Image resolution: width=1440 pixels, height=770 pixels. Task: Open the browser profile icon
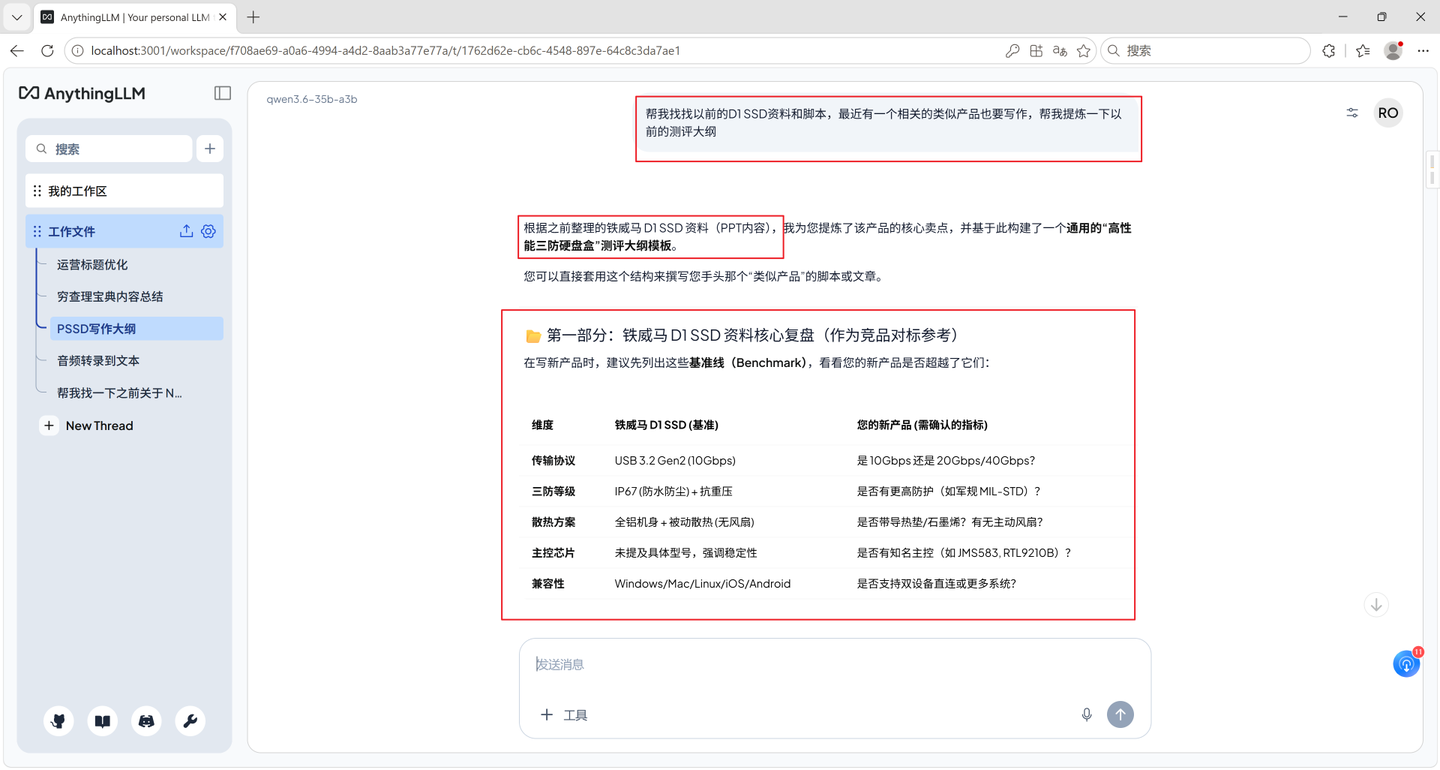(1393, 51)
